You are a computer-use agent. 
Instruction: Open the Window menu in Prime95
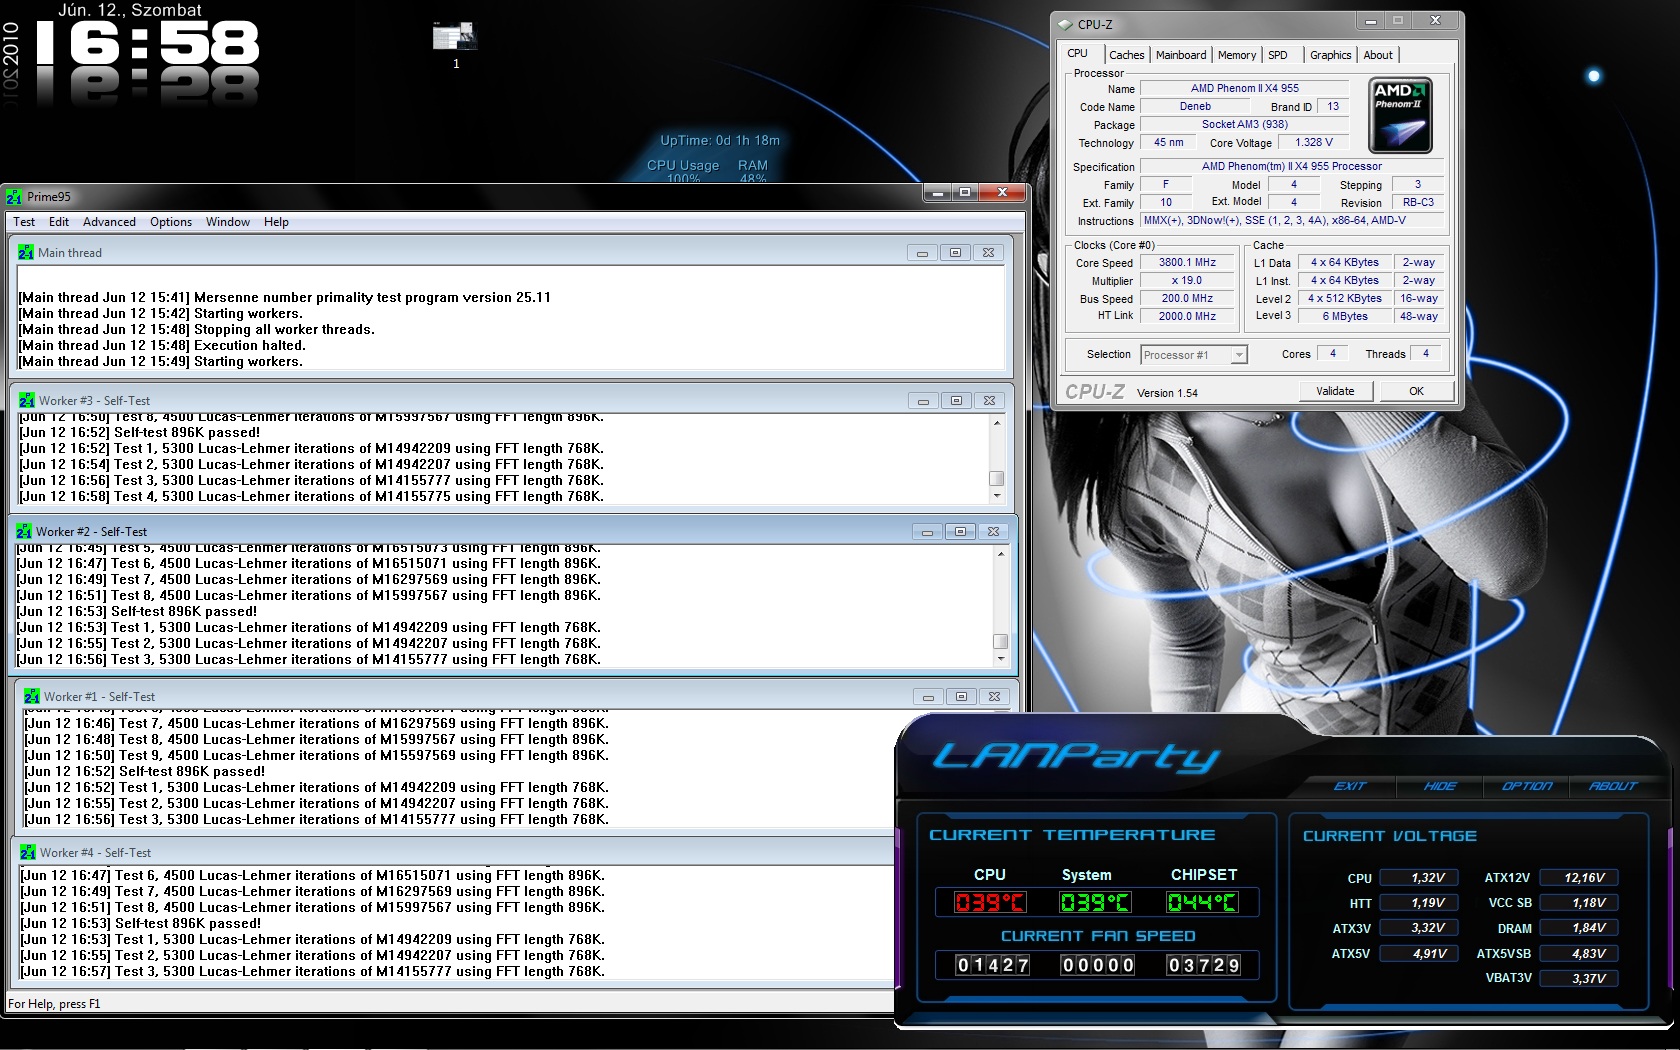[x=228, y=222]
